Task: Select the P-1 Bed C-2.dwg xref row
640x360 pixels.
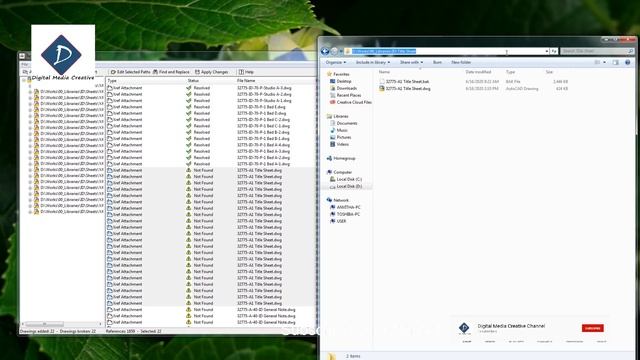Action: click(211, 120)
